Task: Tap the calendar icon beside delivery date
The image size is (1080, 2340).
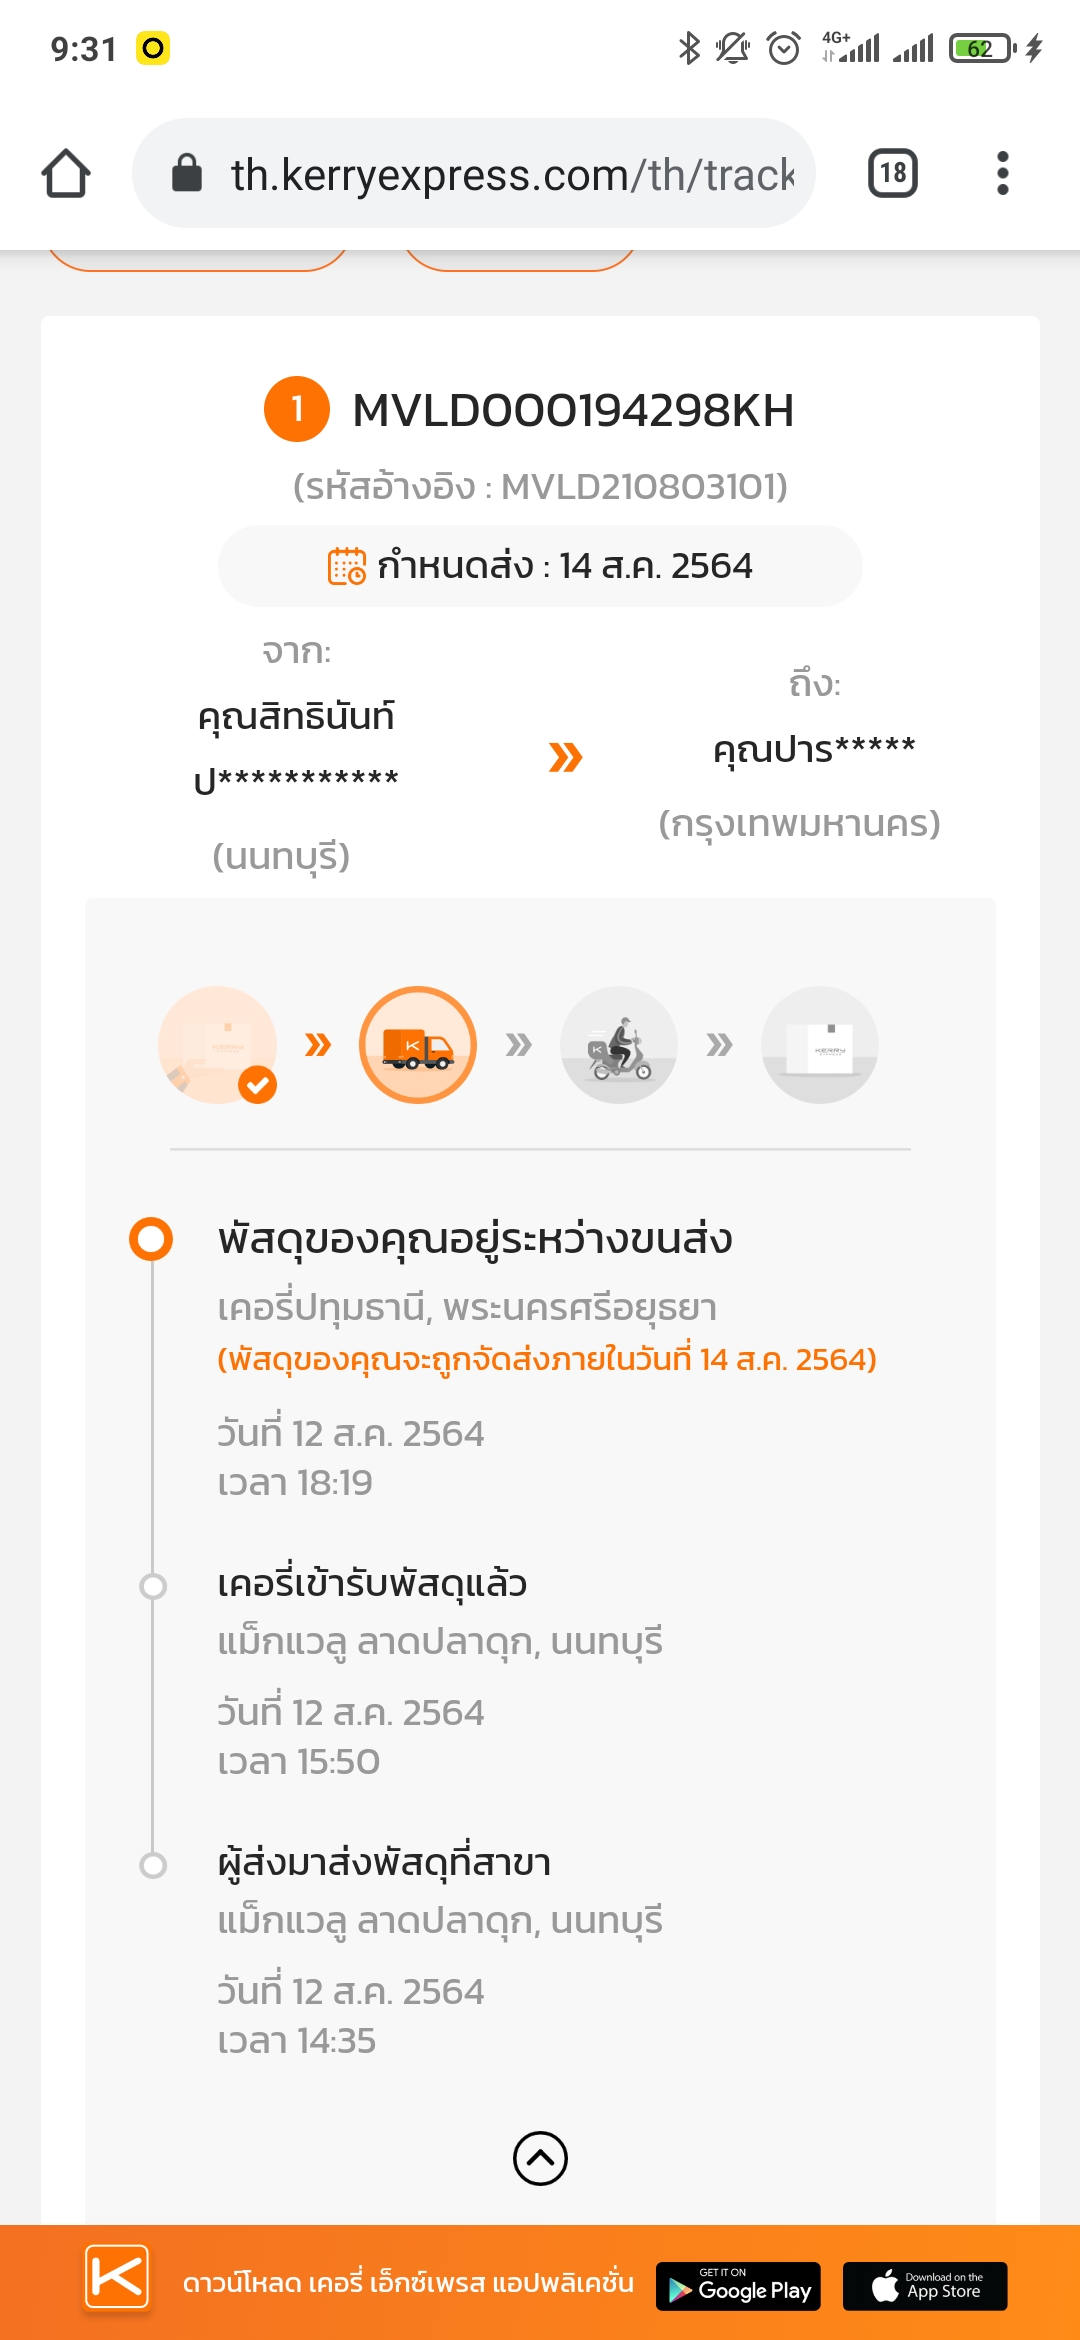Action: tap(347, 566)
